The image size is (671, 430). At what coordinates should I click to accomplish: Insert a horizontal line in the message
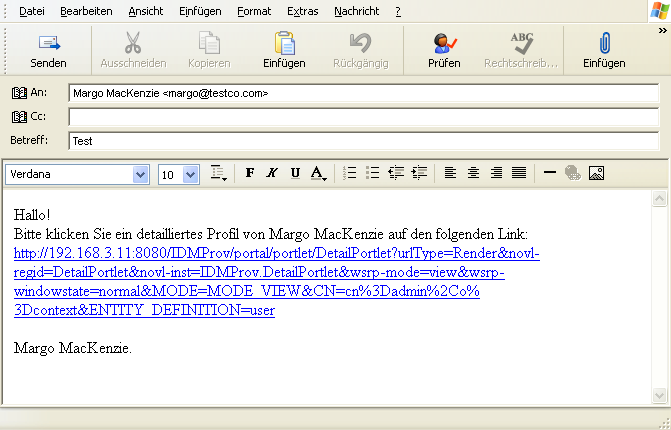549,173
